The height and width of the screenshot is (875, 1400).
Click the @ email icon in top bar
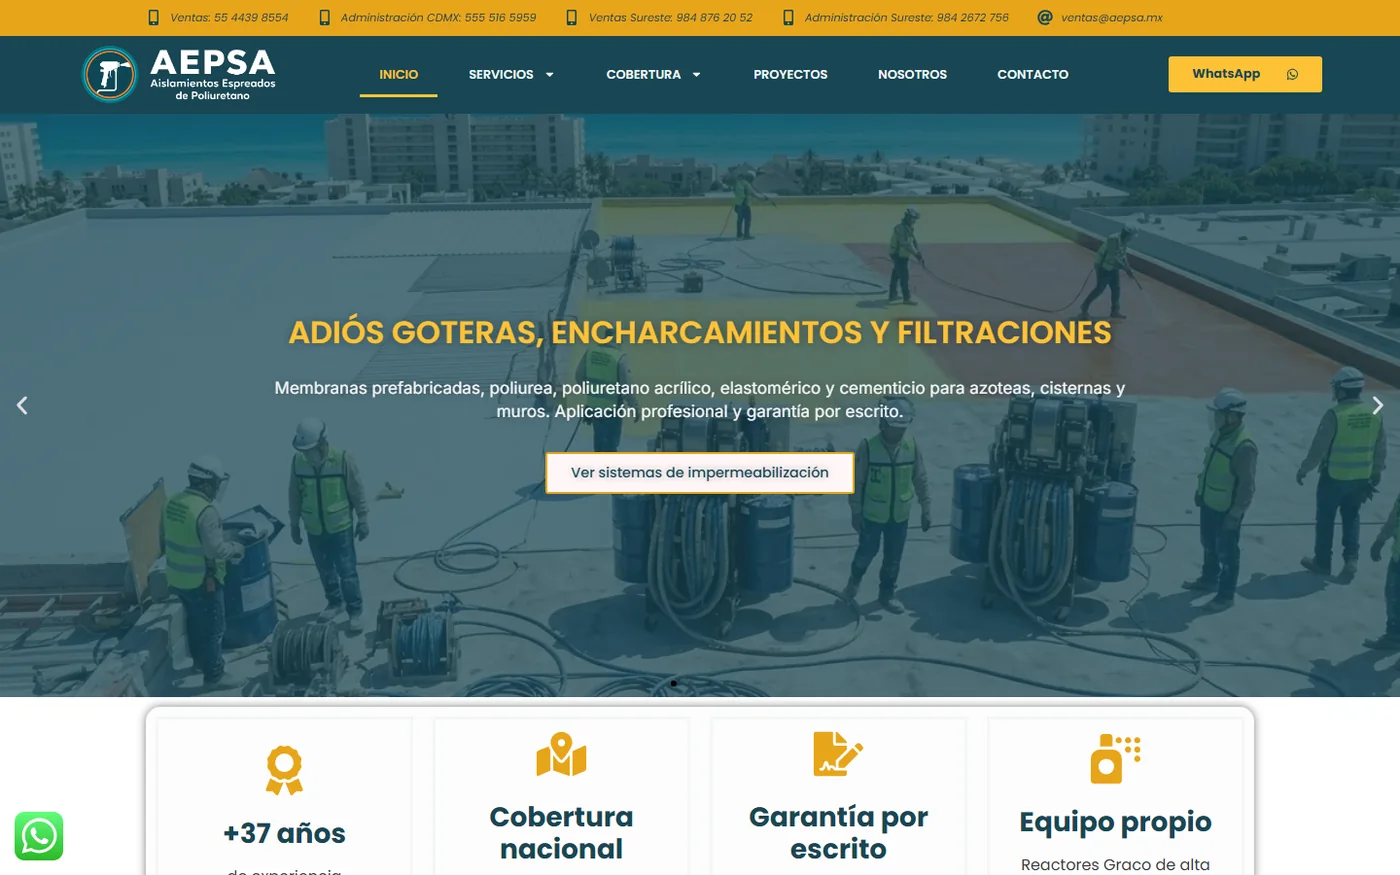pos(1045,17)
